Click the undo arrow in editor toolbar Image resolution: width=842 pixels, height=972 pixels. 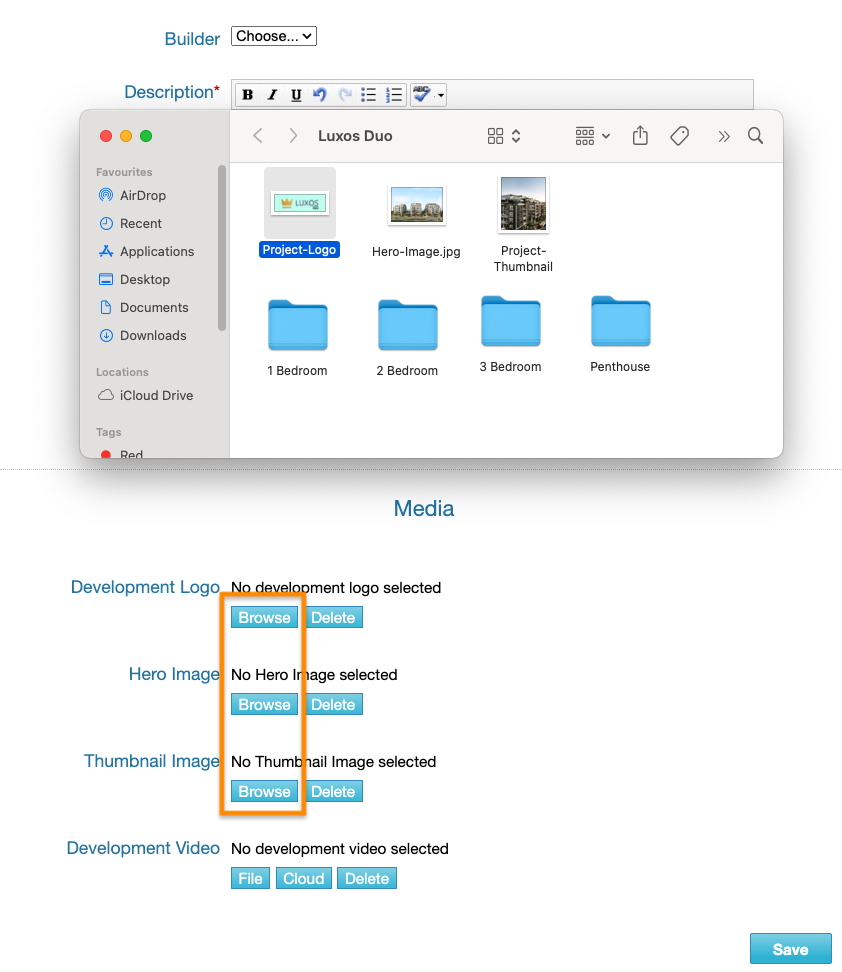coord(320,95)
